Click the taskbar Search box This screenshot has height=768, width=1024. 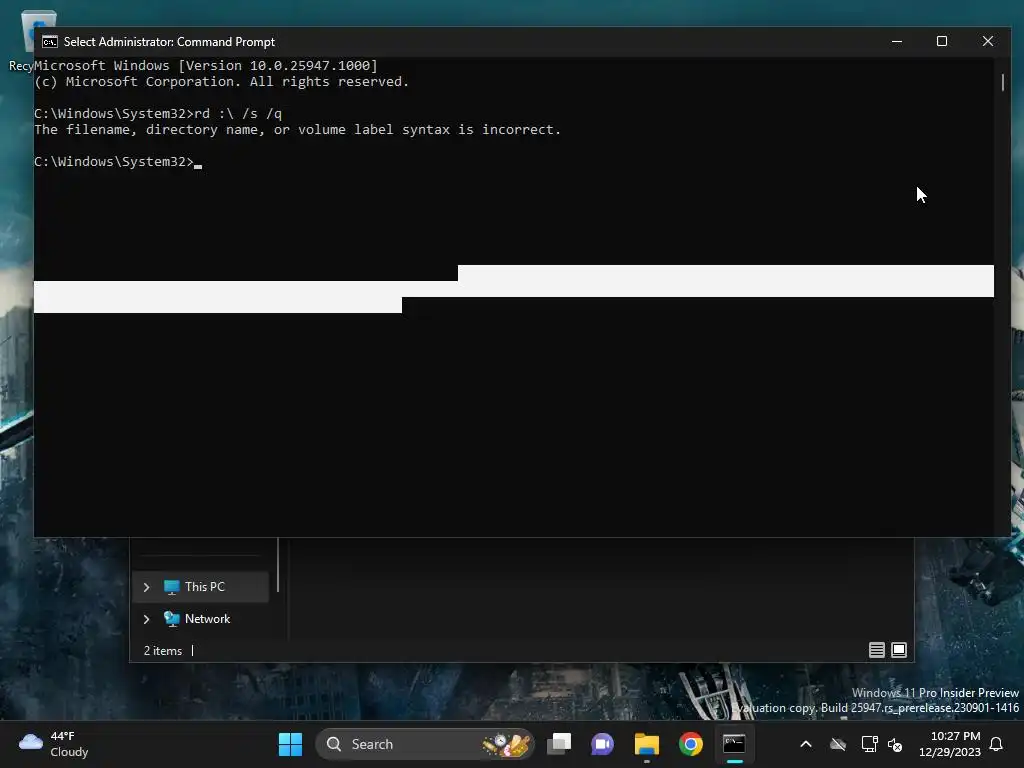point(424,744)
